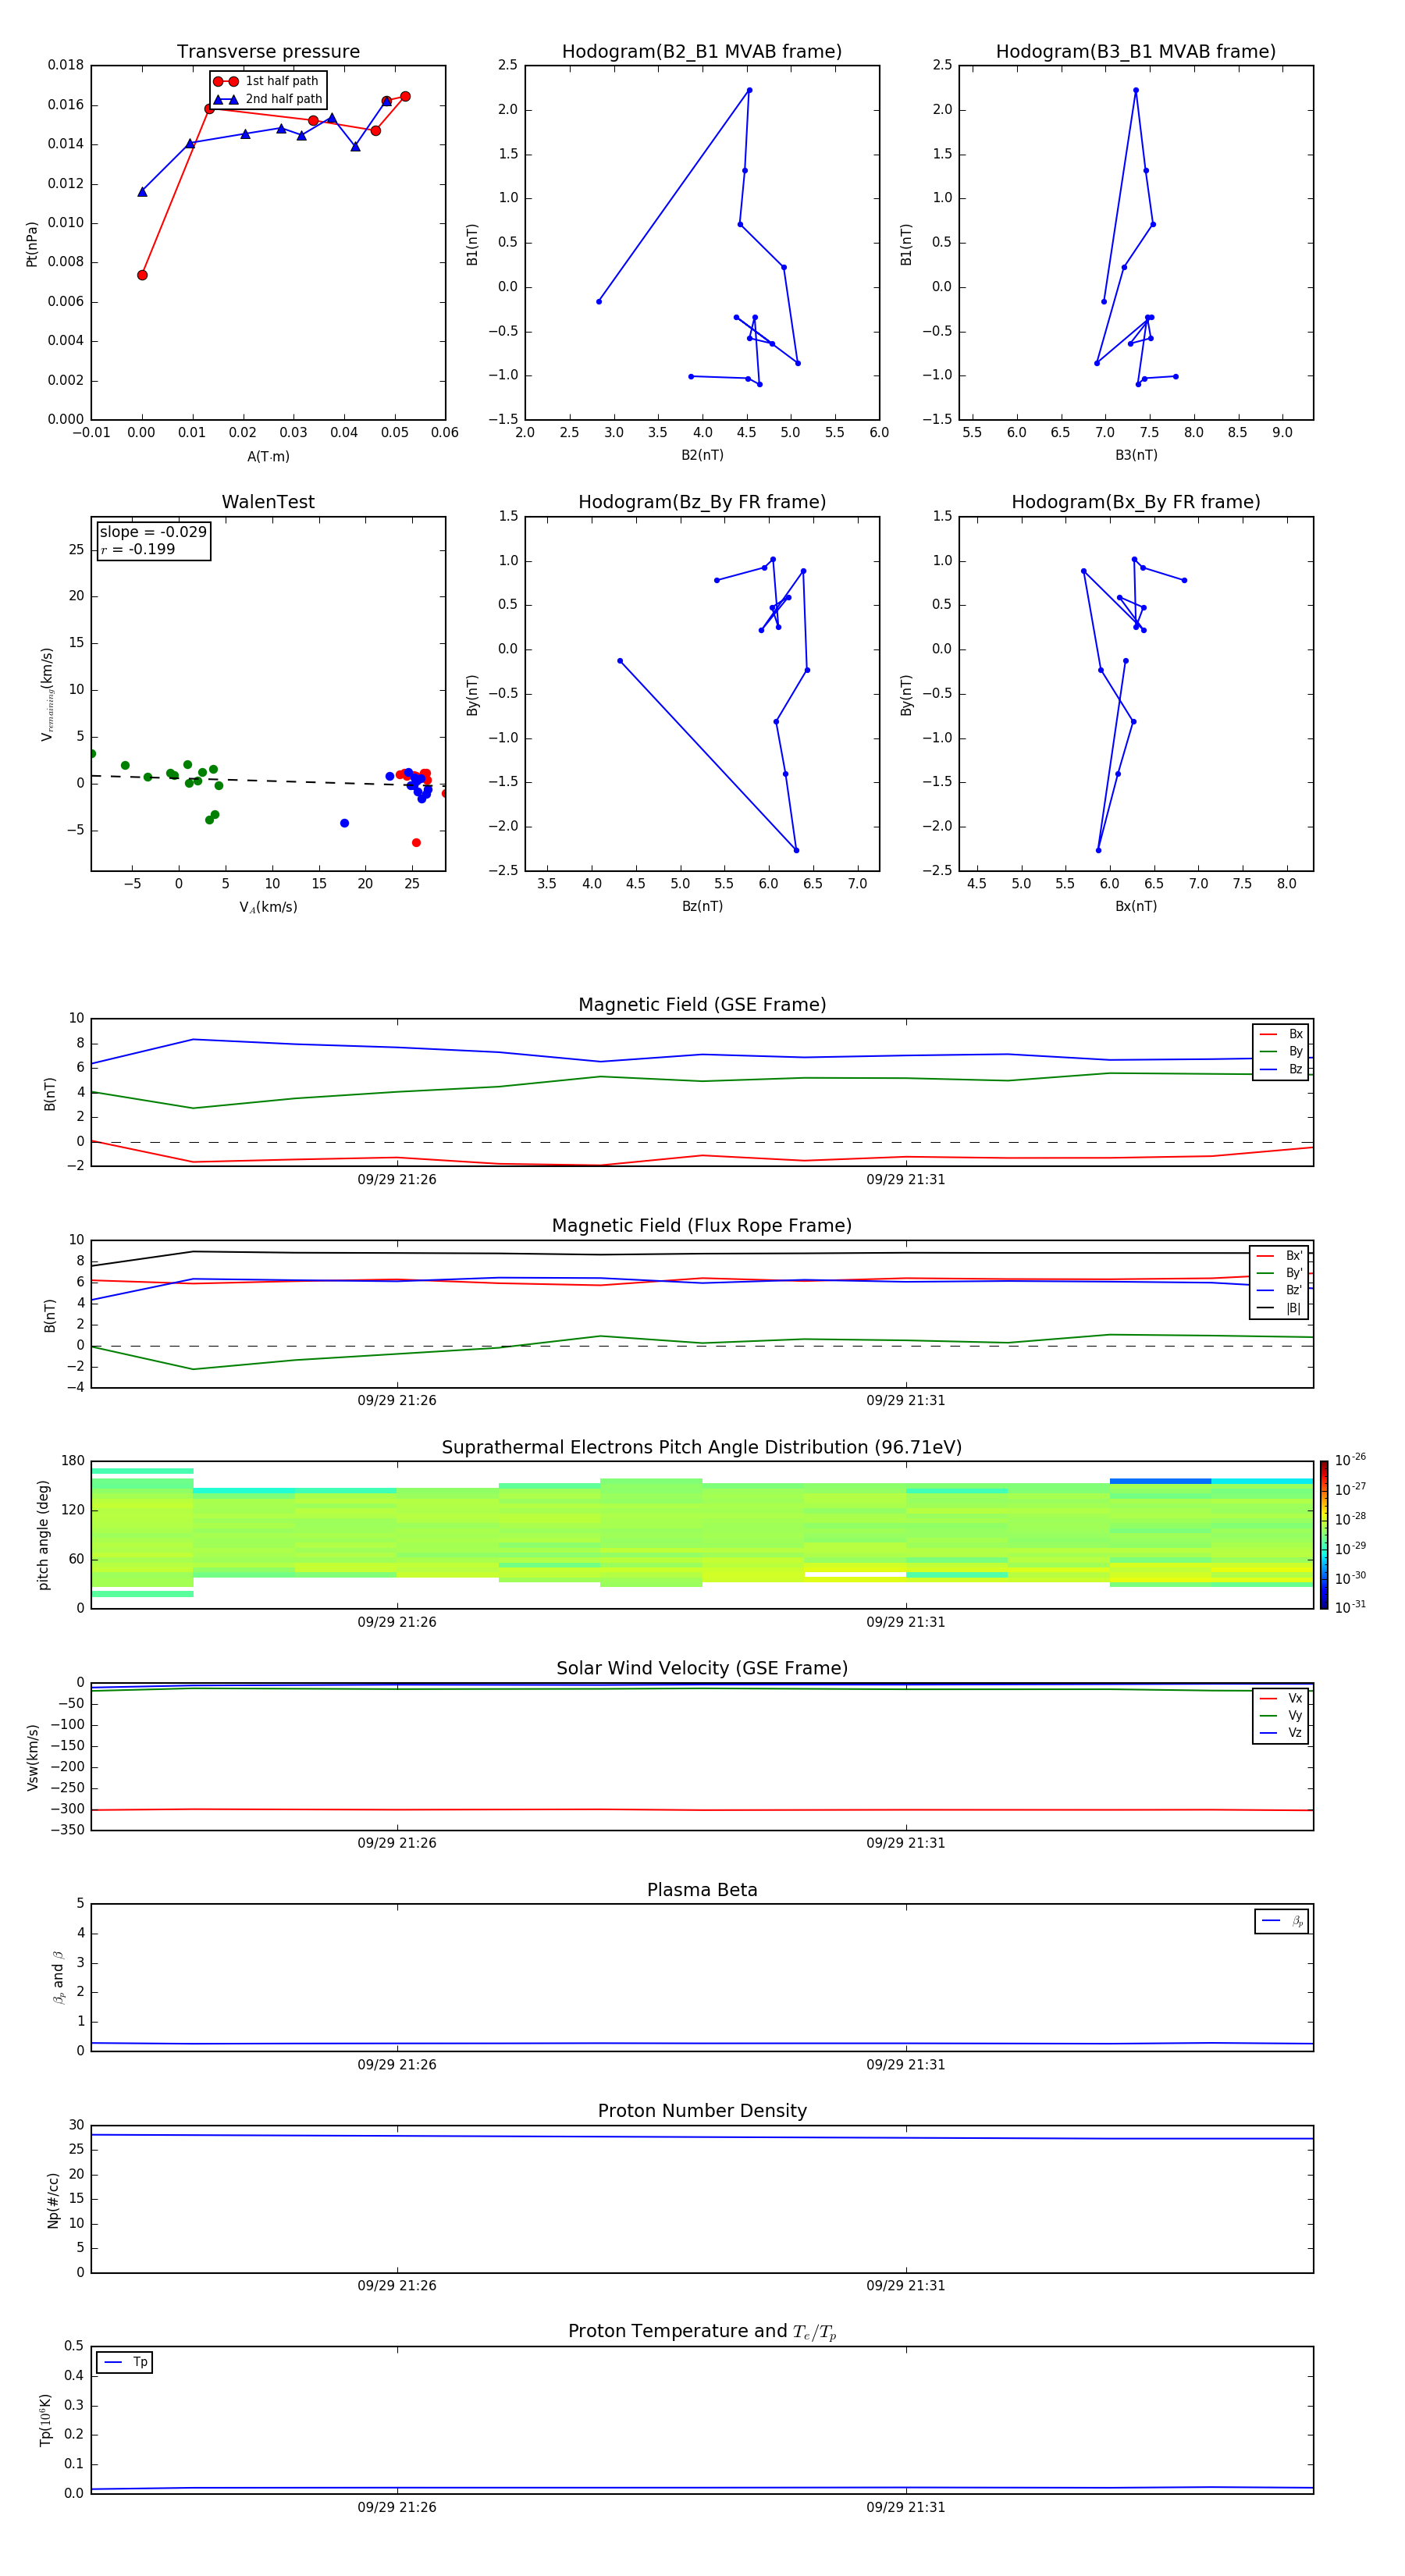1405x2576 pixels.
Task: Select the Bz' legend entry
Action: pyautogui.click(x=1279, y=1290)
